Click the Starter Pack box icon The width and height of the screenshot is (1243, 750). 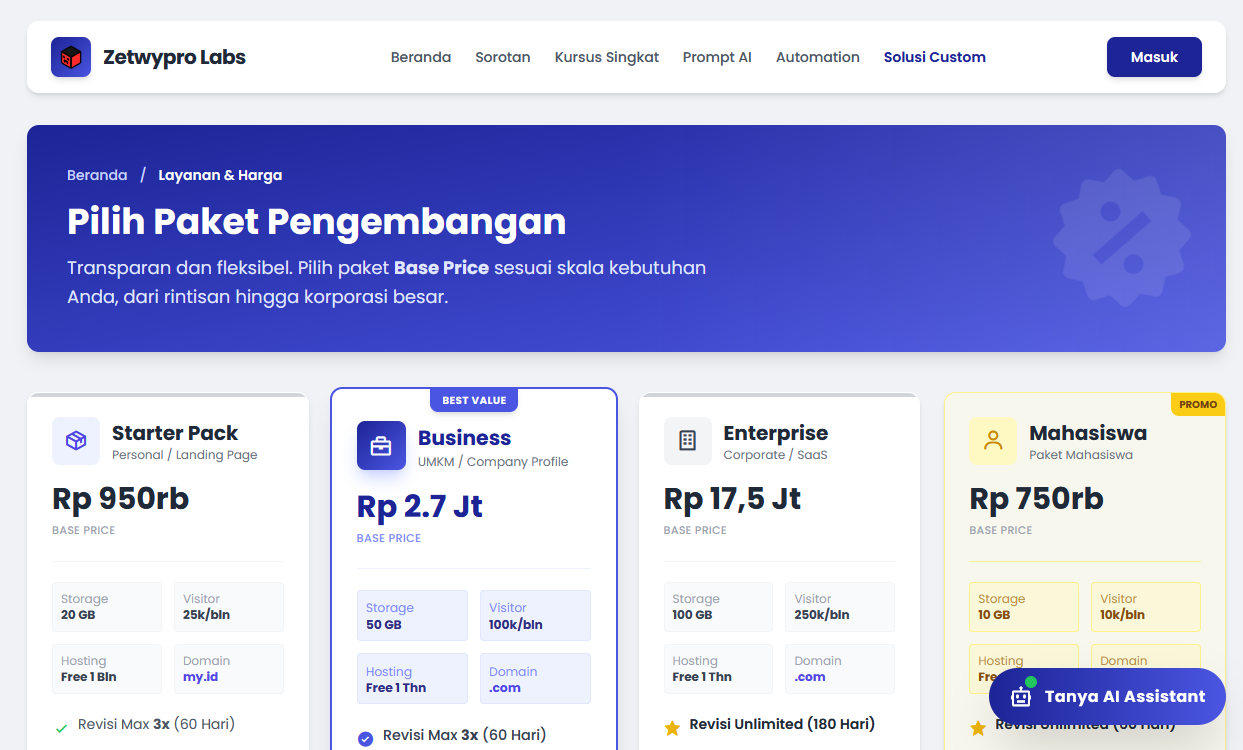76,441
